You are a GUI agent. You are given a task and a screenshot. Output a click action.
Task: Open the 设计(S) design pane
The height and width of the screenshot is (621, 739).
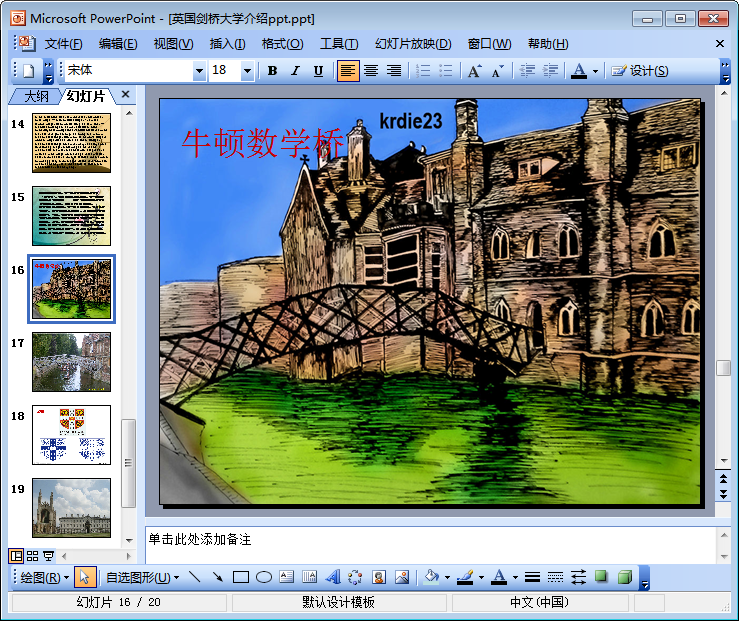pyautogui.click(x=640, y=71)
